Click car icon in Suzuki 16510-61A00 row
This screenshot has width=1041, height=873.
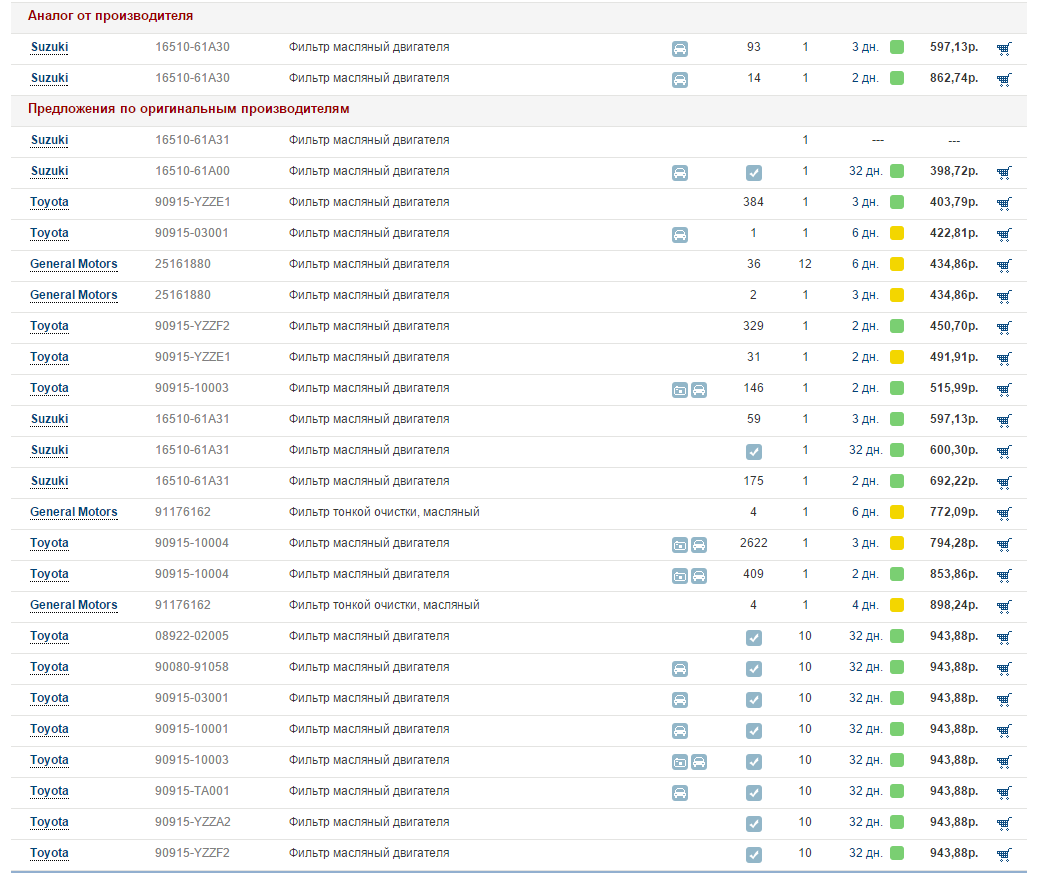point(679,172)
